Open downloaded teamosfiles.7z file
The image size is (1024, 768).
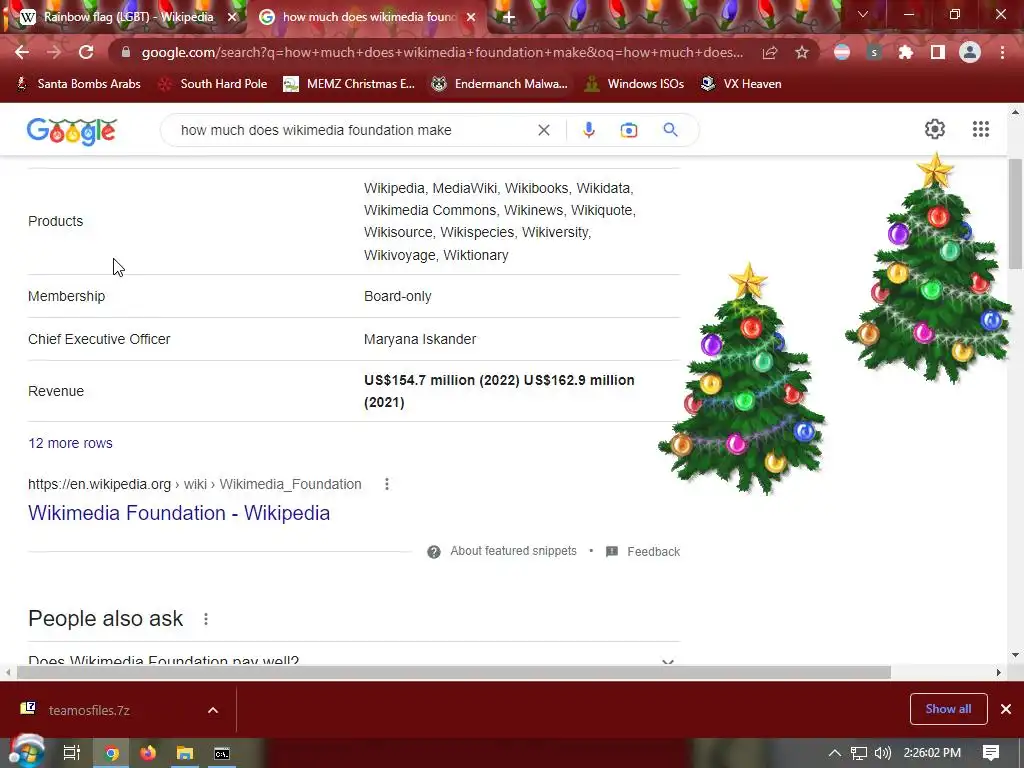pyautogui.click(x=89, y=710)
